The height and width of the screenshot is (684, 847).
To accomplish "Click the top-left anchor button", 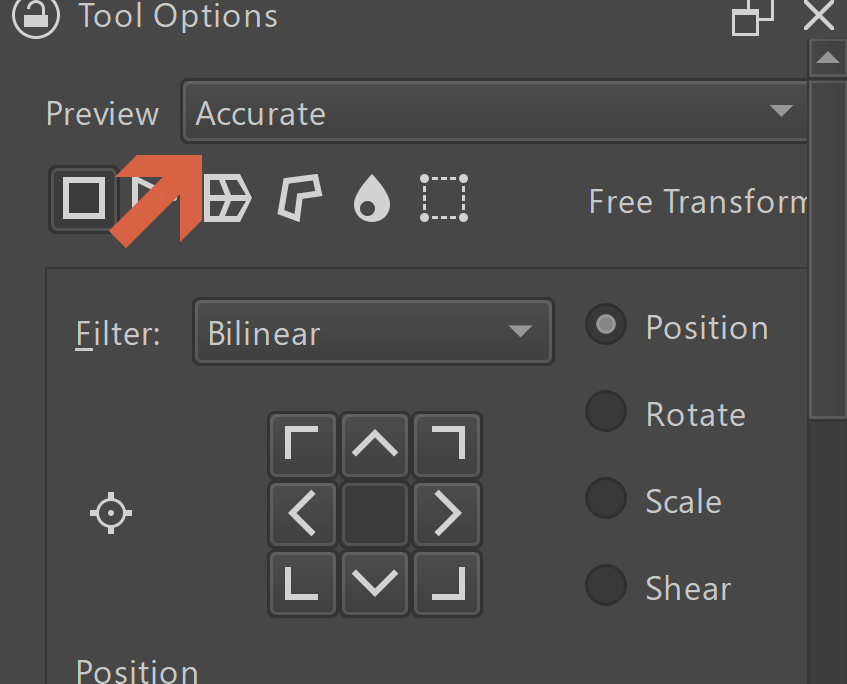I will click(x=302, y=444).
